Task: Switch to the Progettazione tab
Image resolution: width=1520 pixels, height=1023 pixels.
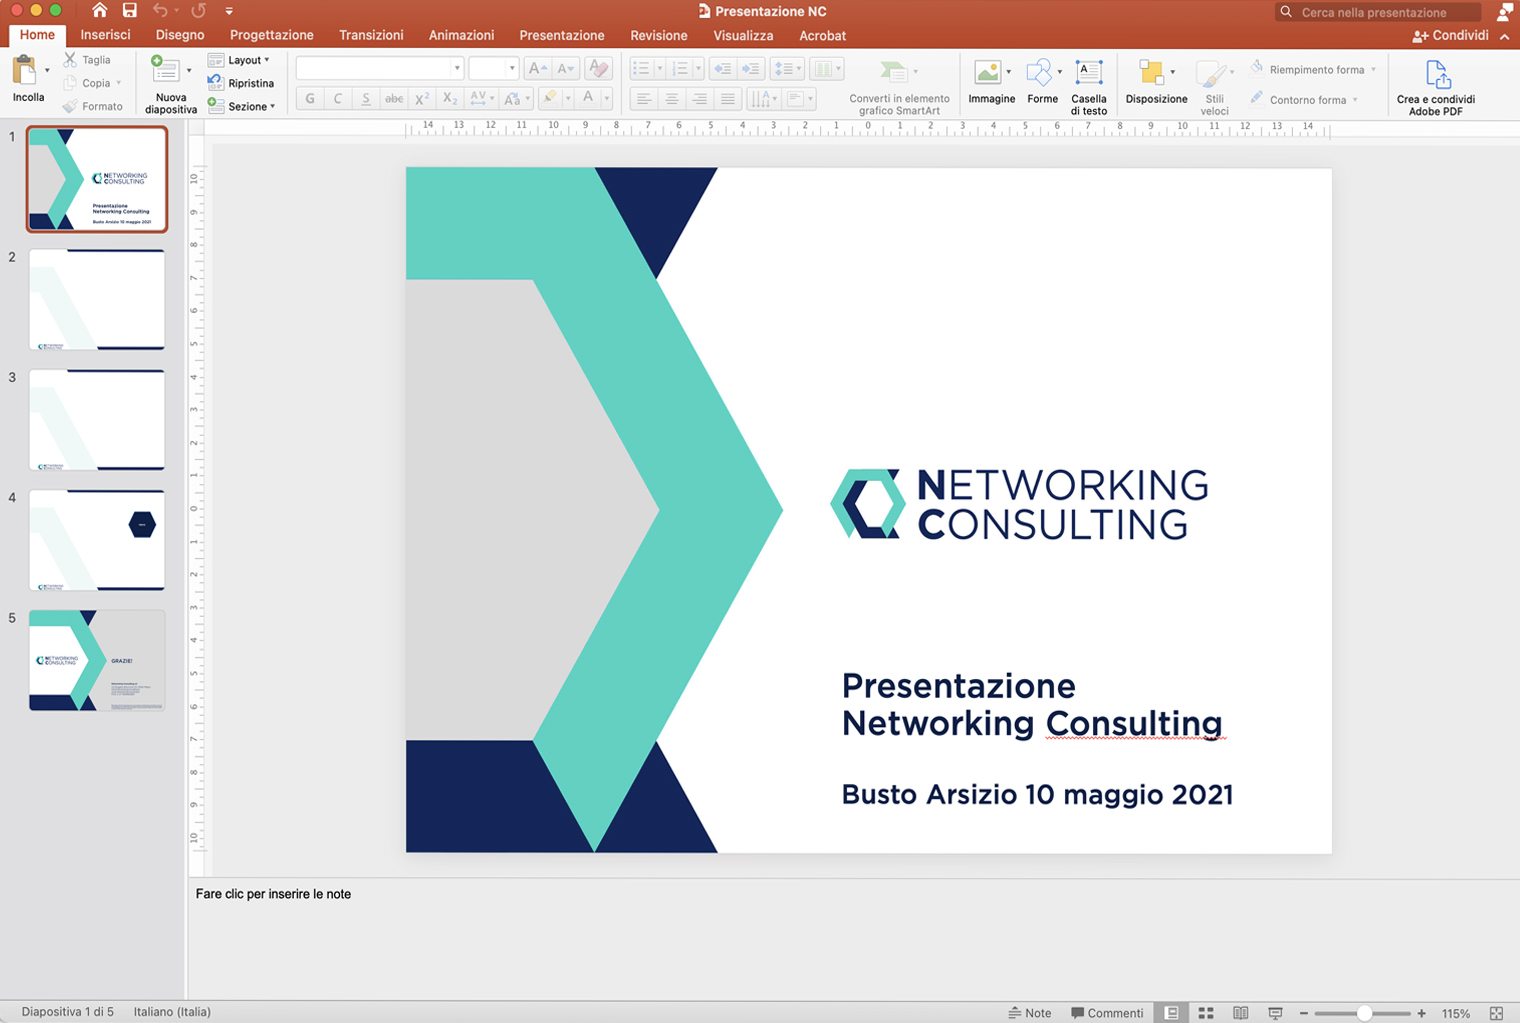Action: pos(272,35)
